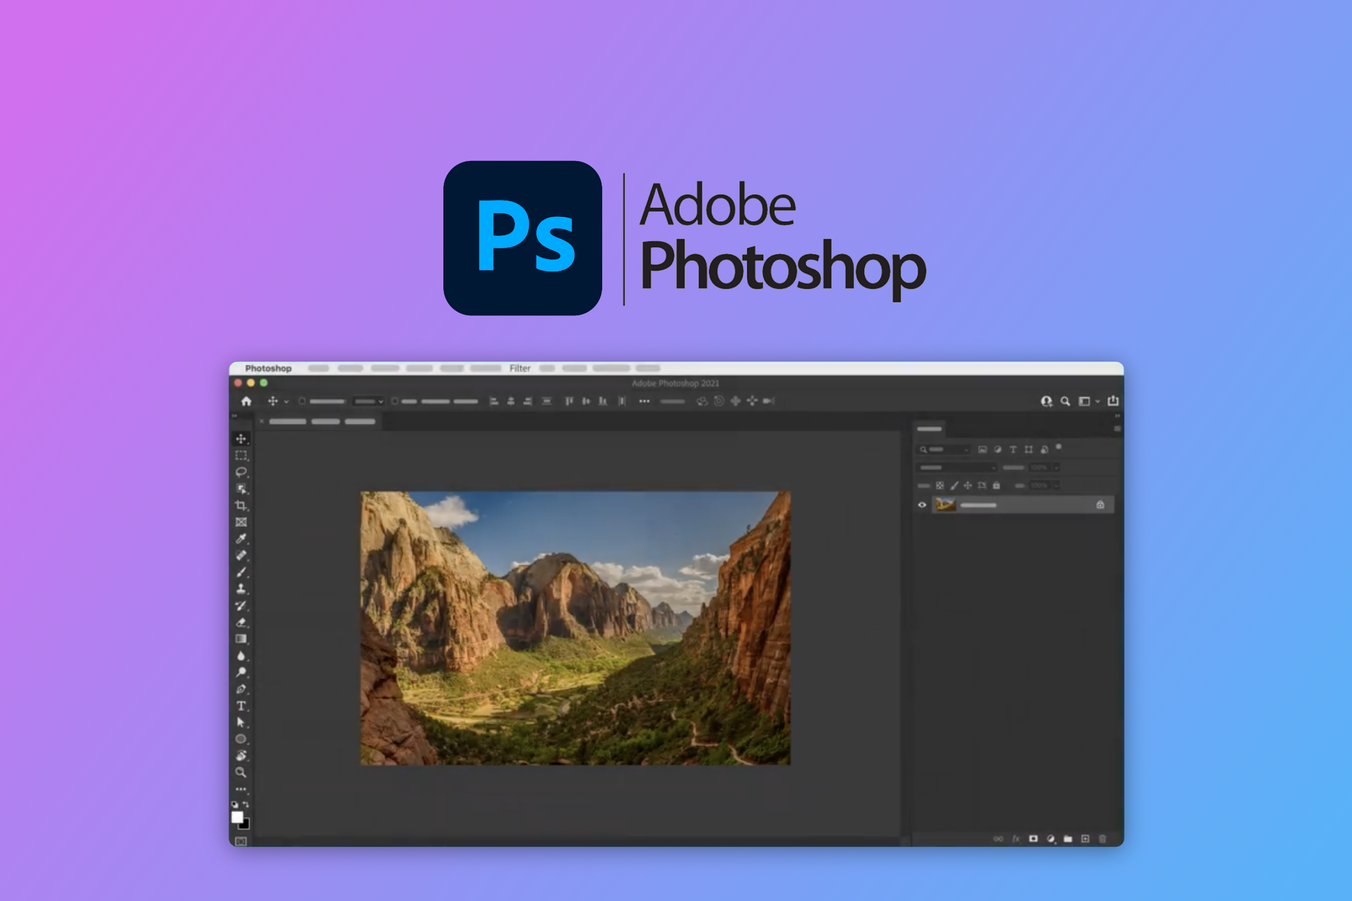Viewport: 1352px width, 901px height.
Task: Click the 3D pan mode icon
Action: pyautogui.click(x=735, y=401)
